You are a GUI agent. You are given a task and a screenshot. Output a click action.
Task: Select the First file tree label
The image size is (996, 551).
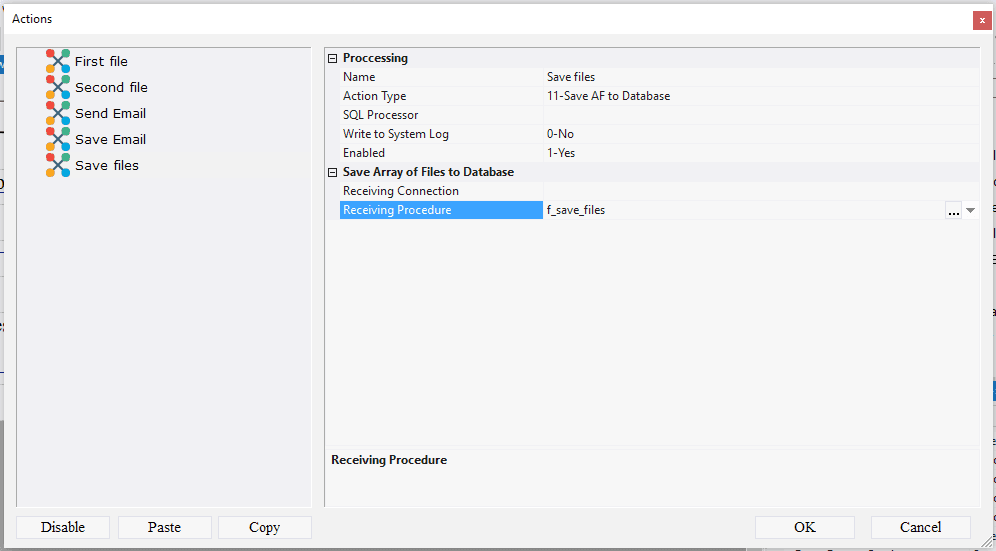click(101, 61)
